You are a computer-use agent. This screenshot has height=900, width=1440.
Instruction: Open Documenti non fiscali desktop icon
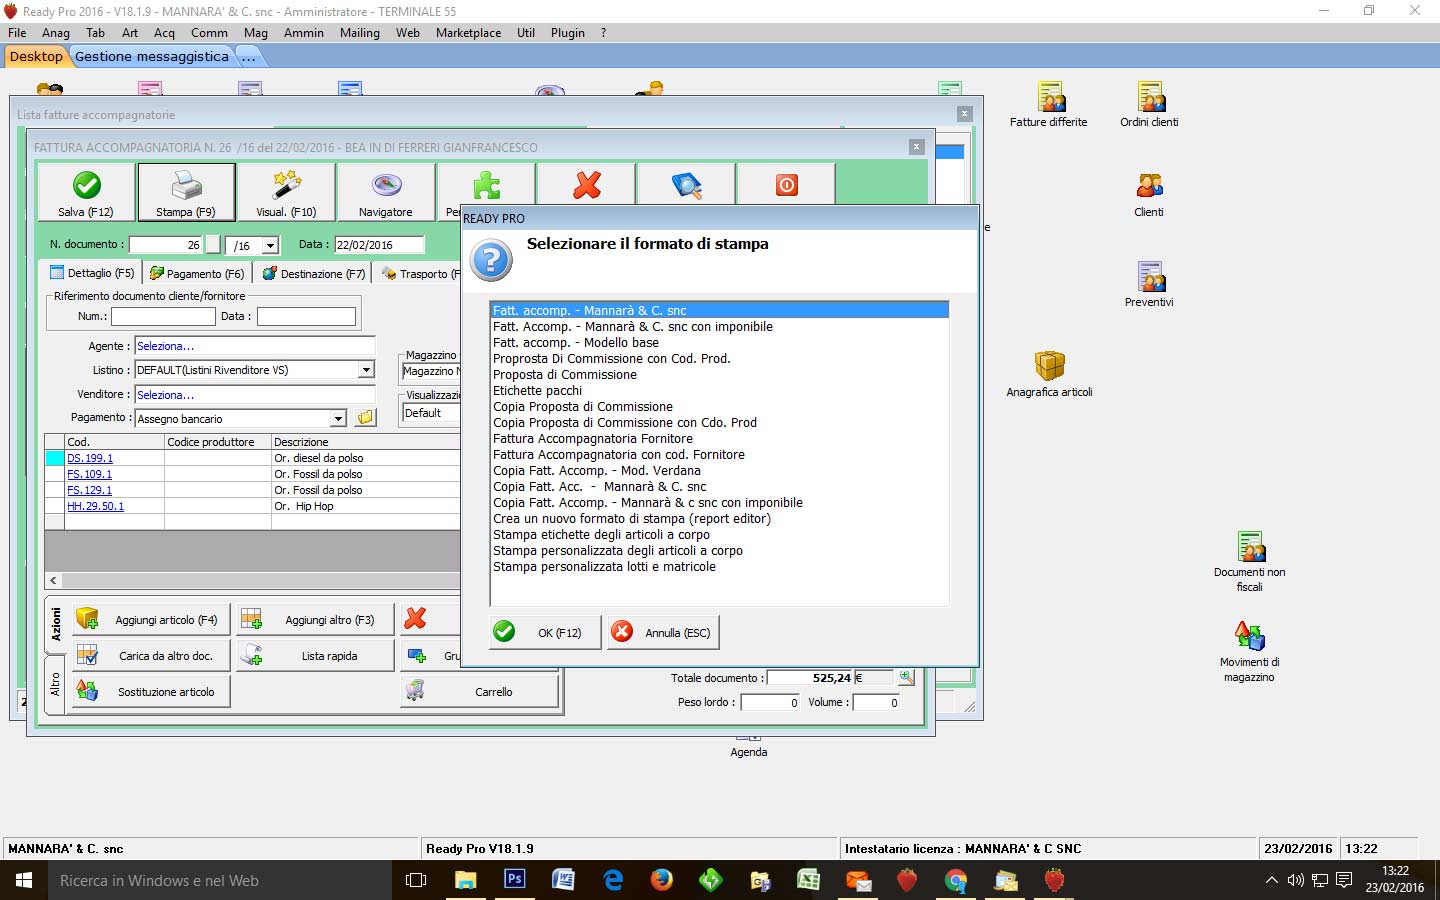(x=1250, y=561)
